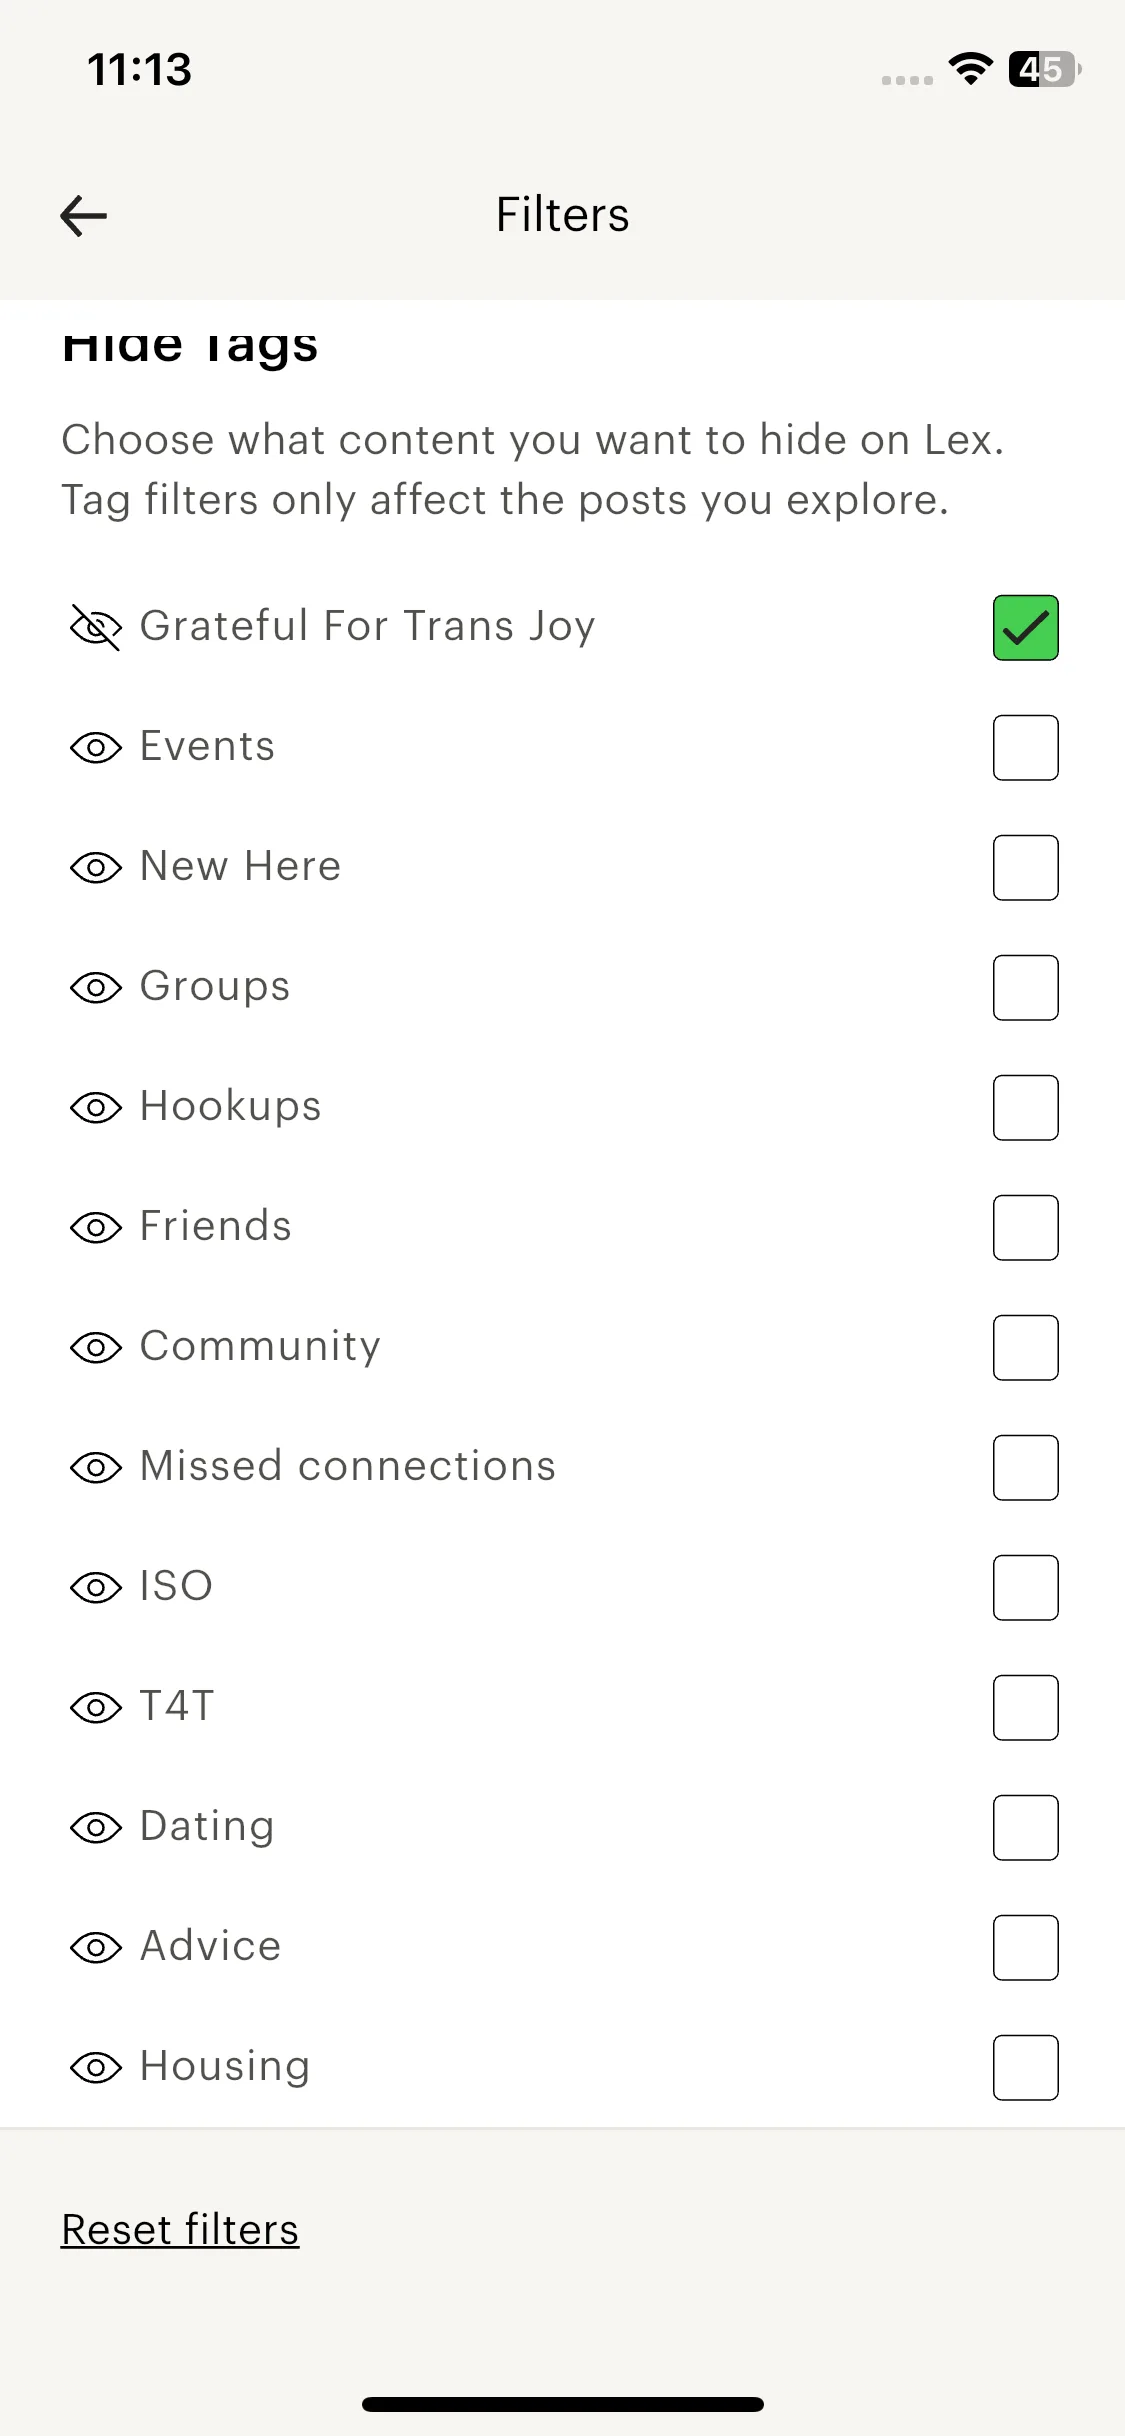Tap the battery indicator in status bar
Screen dimensions: 1125x2436
coord(1044,69)
